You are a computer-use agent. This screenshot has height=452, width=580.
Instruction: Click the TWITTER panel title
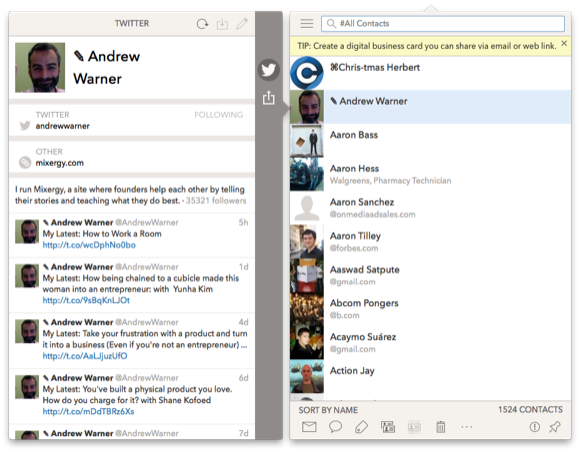point(132,23)
